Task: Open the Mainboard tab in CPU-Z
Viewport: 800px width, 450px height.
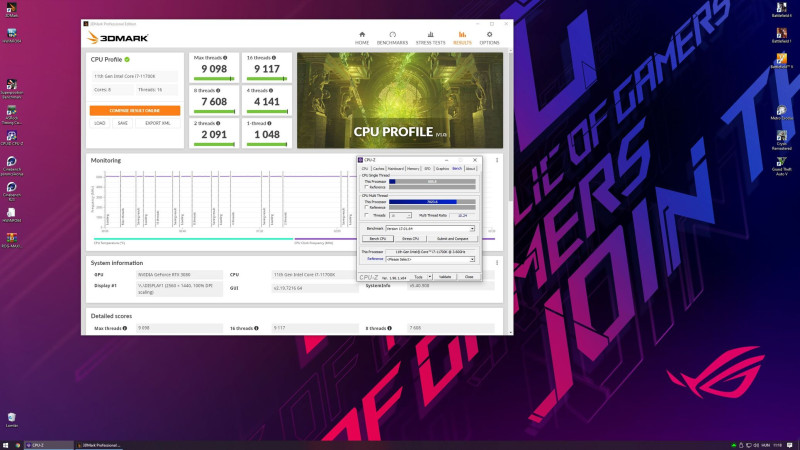Action: (395, 168)
